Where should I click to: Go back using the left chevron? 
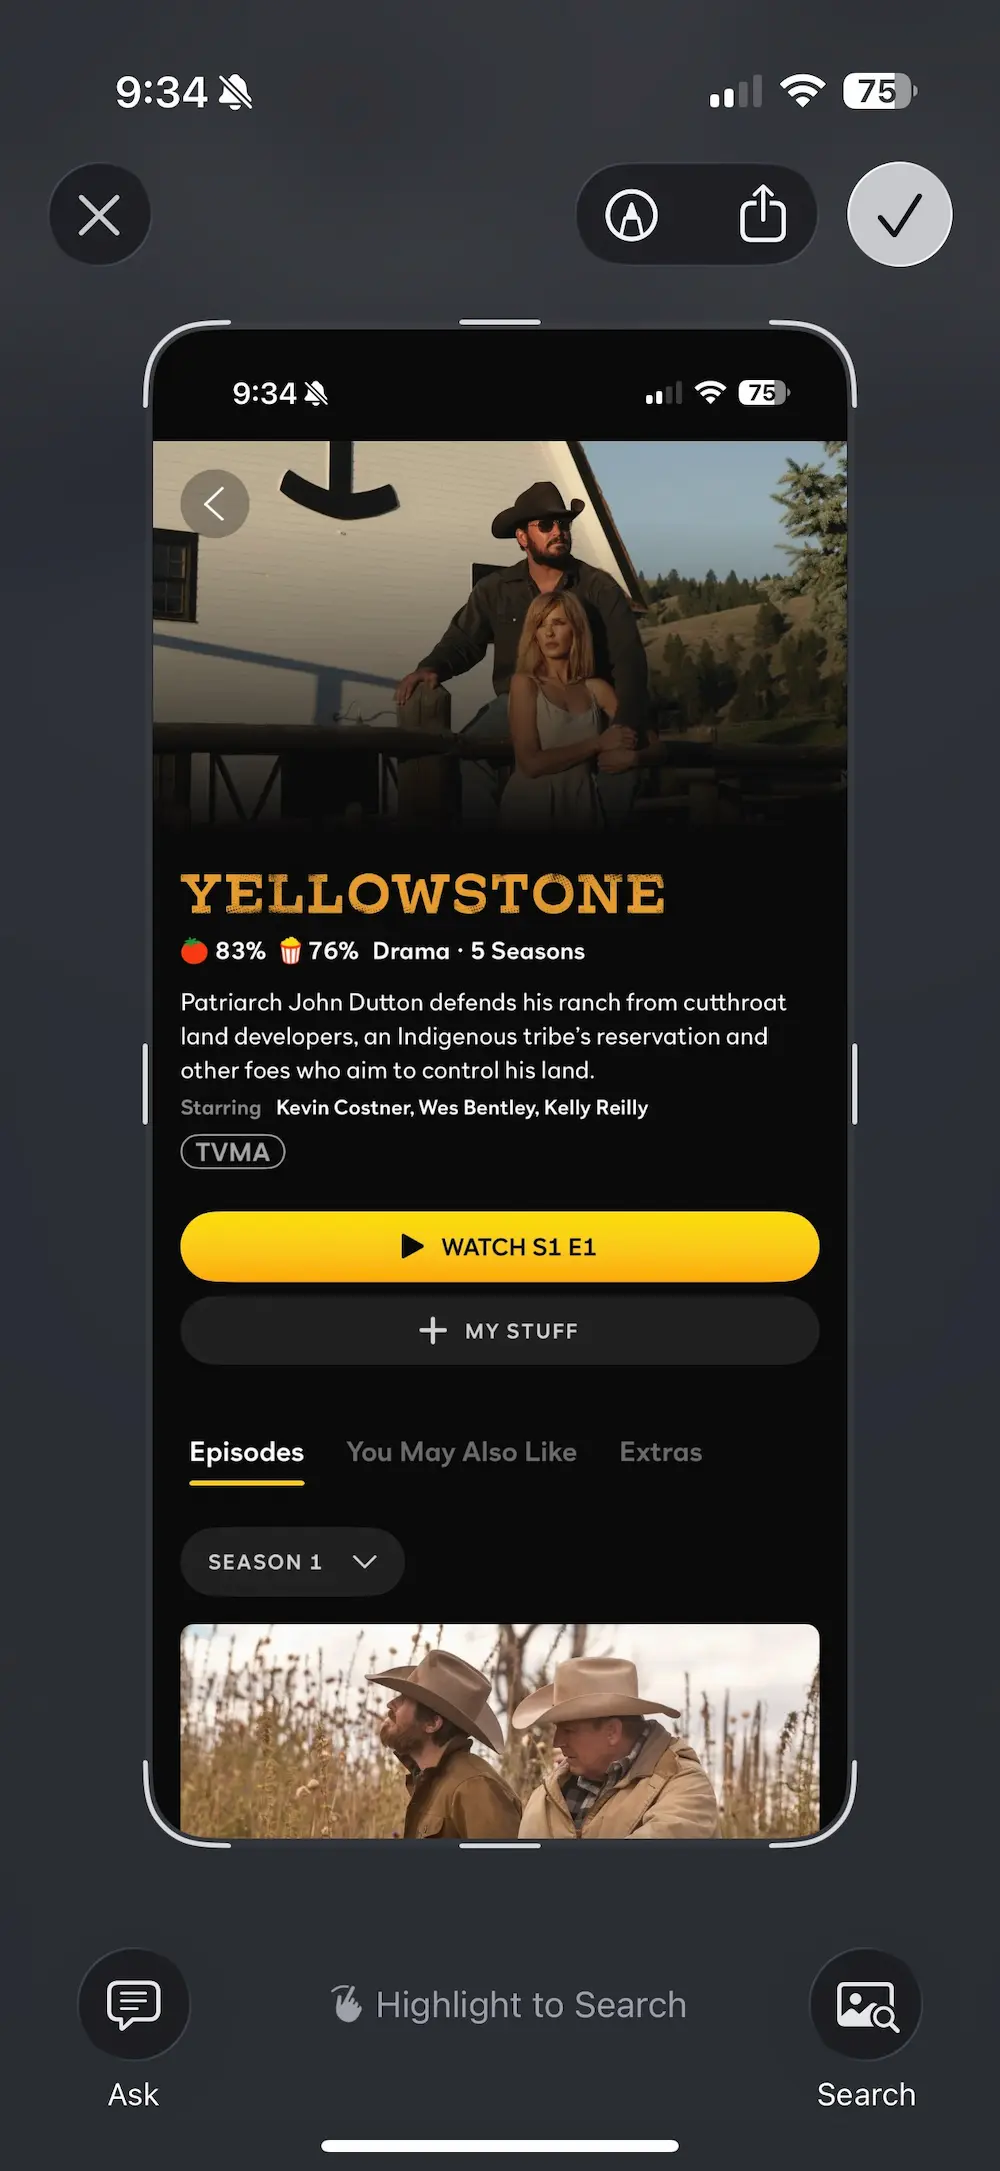coord(214,504)
